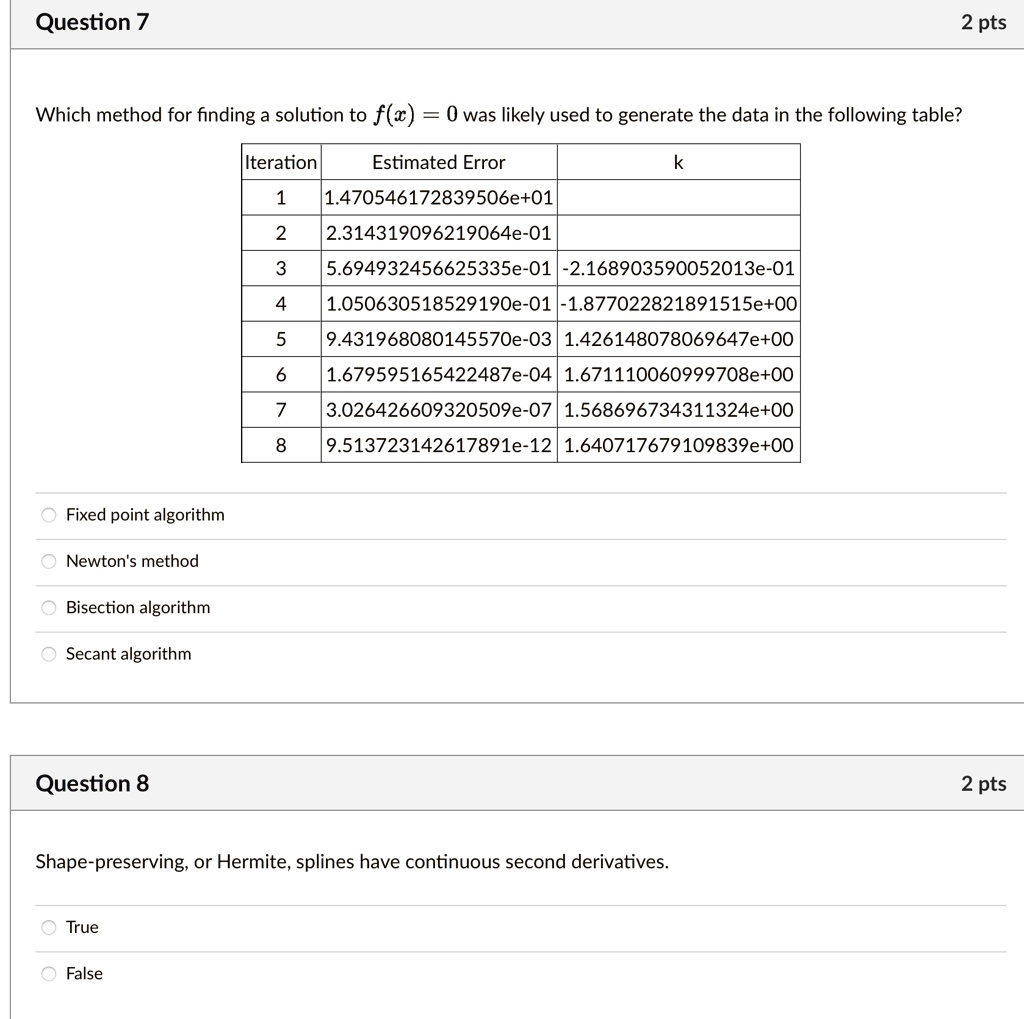Screen dimensions: 1024x1019
Task: Select Newton's method as the answer
Action: pos(48,561)
